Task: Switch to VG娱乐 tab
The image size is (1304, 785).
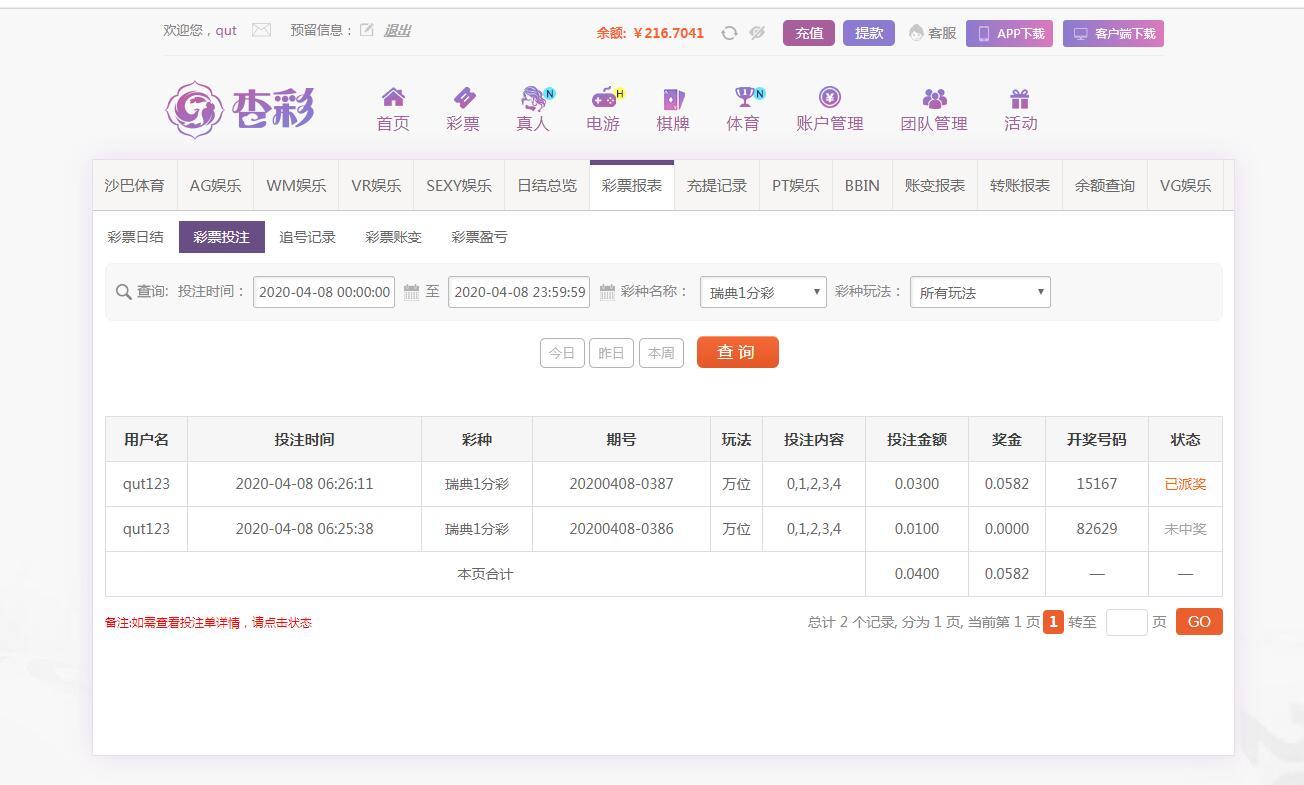Action: [x=1185, y=185]
